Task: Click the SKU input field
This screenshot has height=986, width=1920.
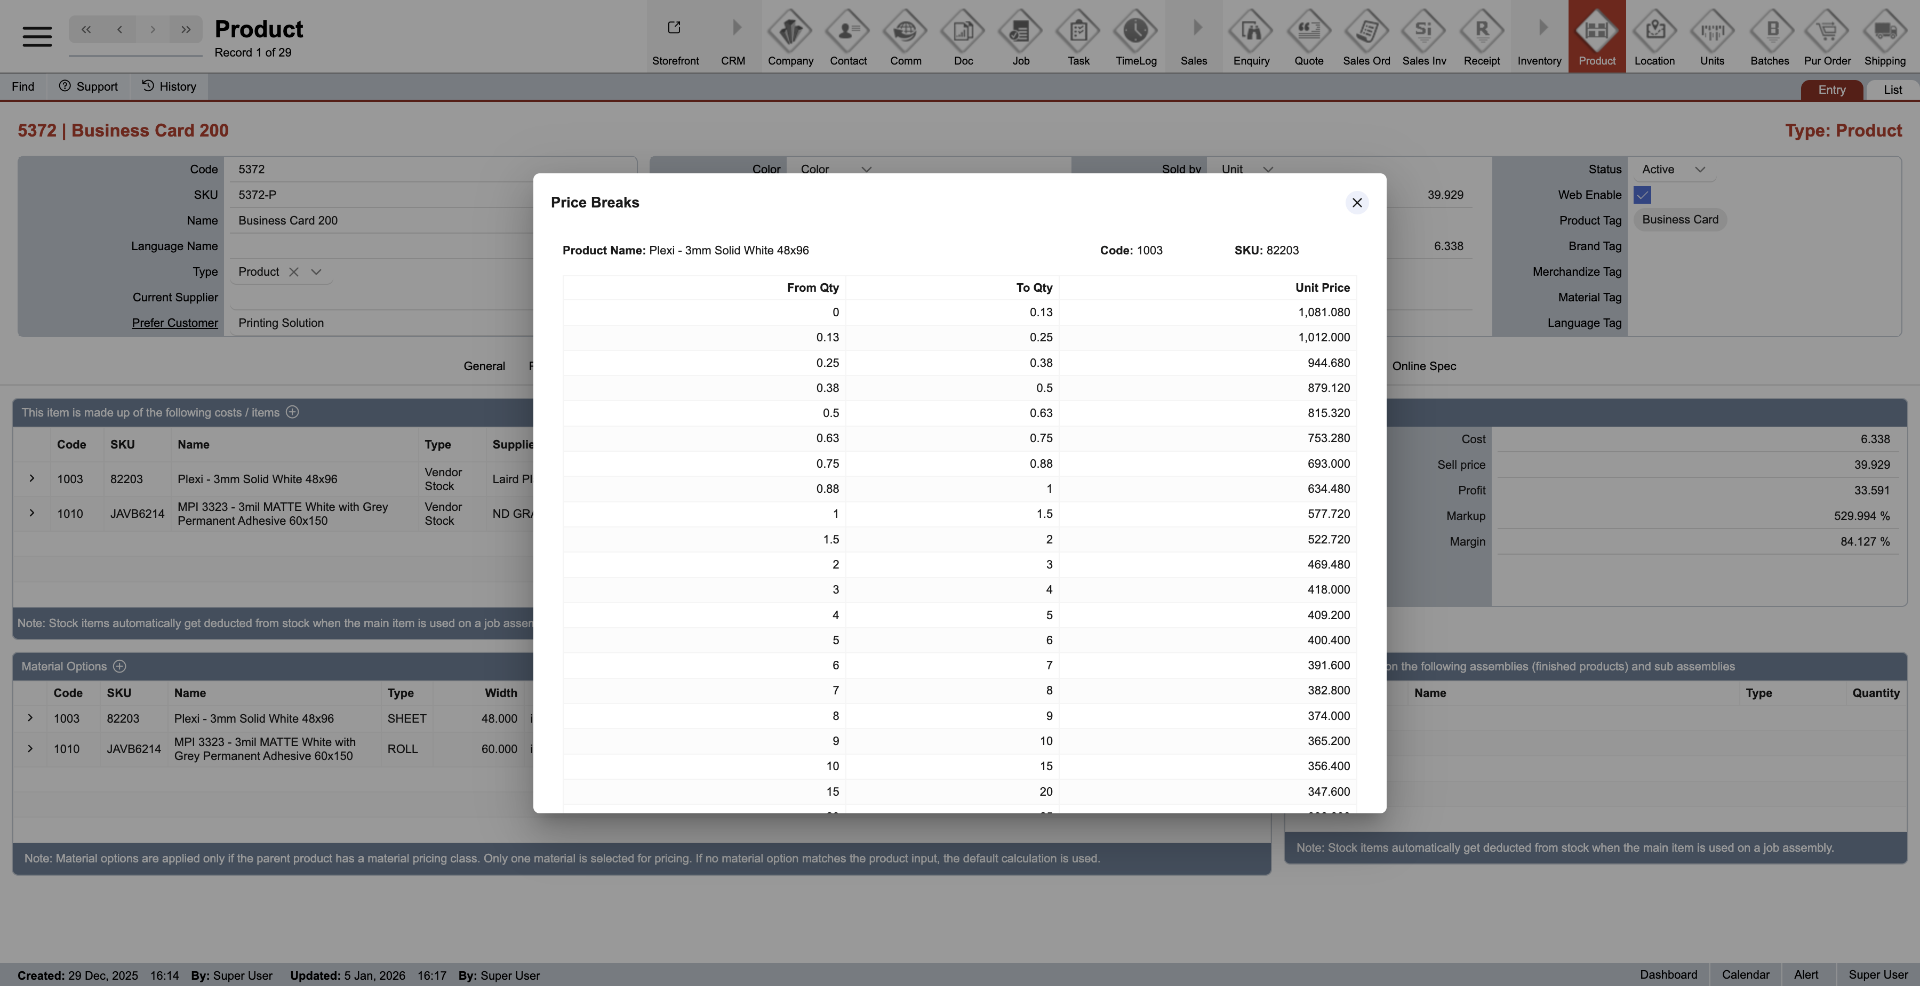Action: (x=380, y=195)
